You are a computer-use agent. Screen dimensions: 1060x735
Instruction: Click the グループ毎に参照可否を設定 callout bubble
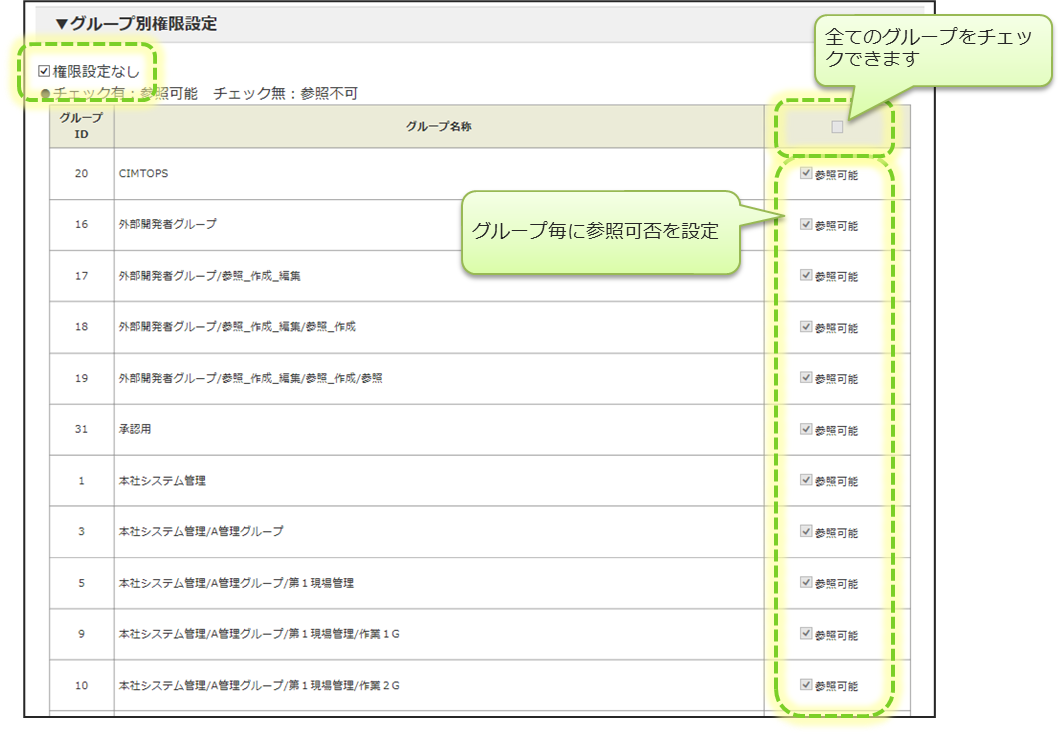pyautogui.click(x=598, y=232)
